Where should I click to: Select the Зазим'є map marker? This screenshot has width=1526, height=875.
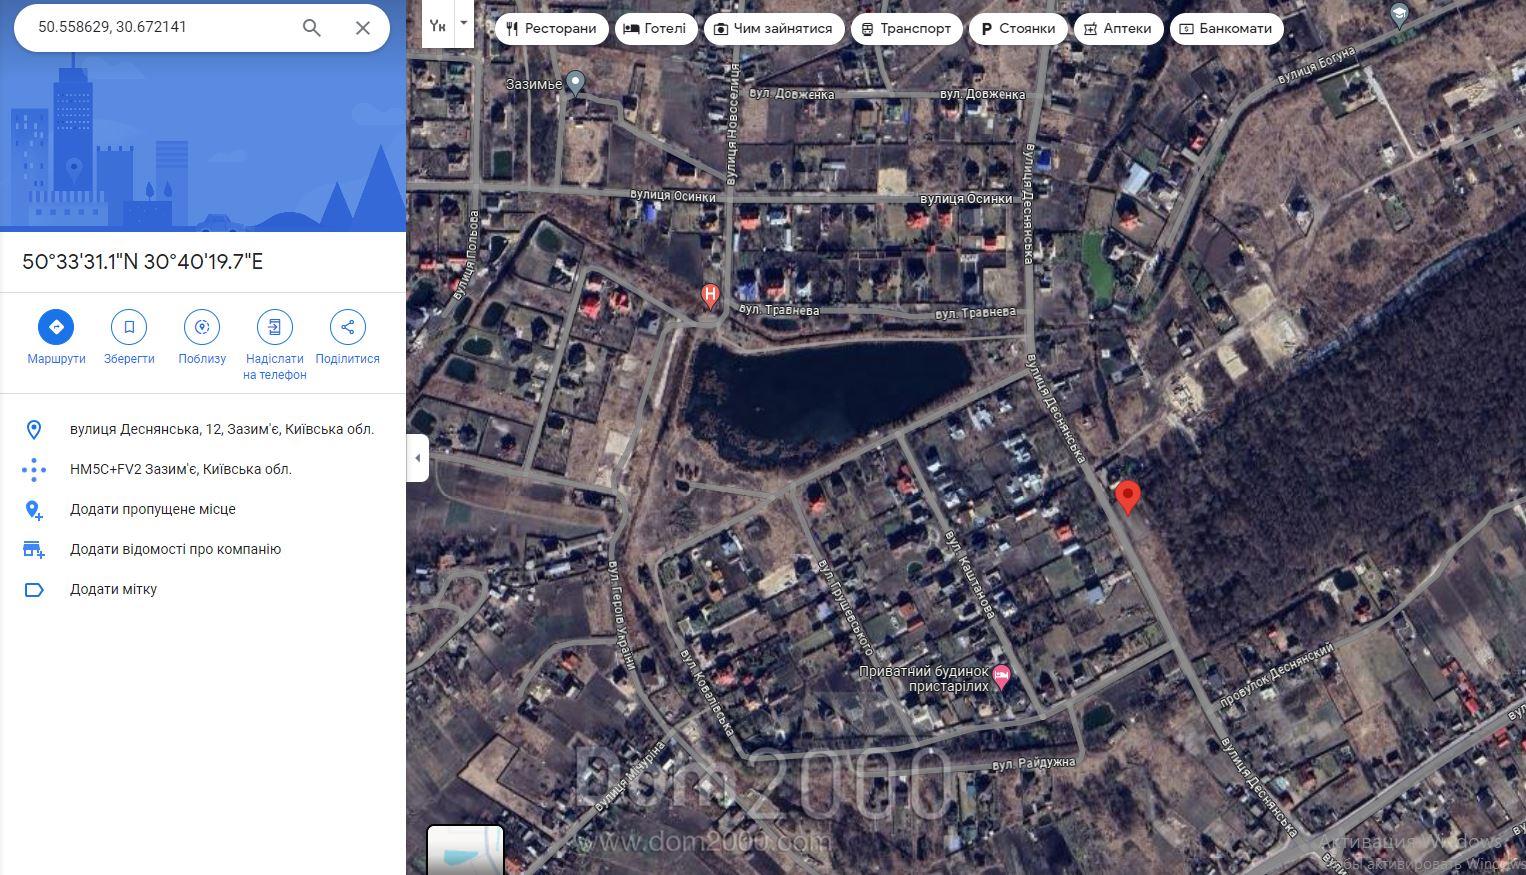coord(575,83)
